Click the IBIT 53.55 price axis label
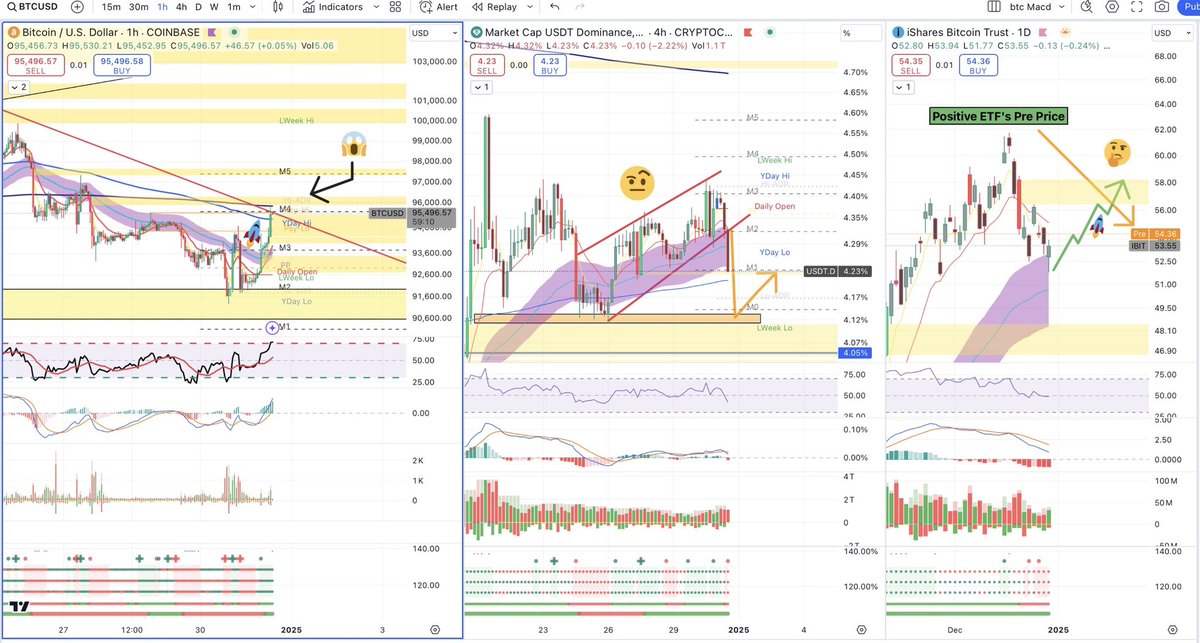The image size is (1200, 643). point(1155,246)
